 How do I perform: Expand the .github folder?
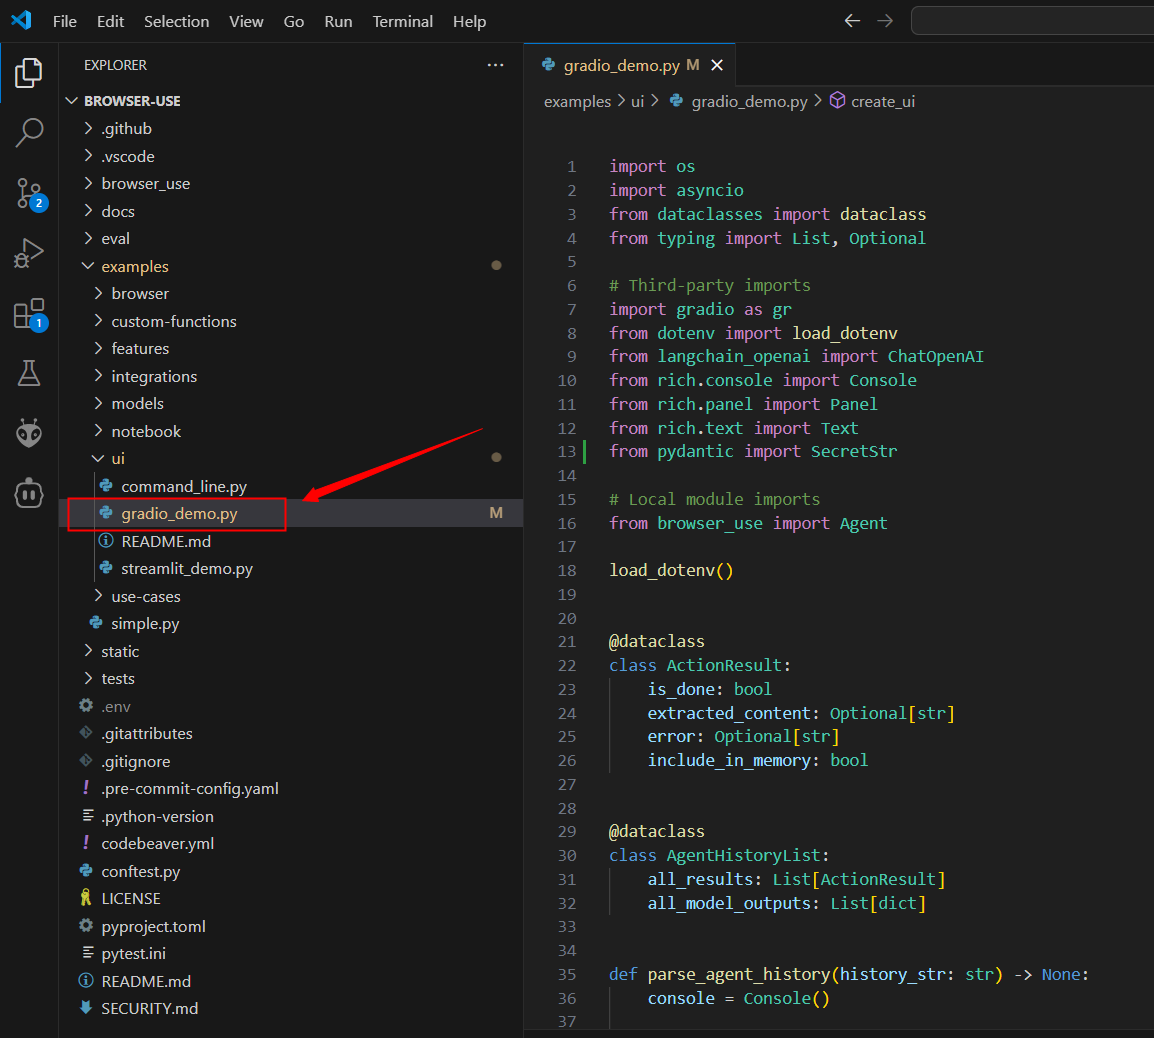pyautogui.click(x=291, y=129)
